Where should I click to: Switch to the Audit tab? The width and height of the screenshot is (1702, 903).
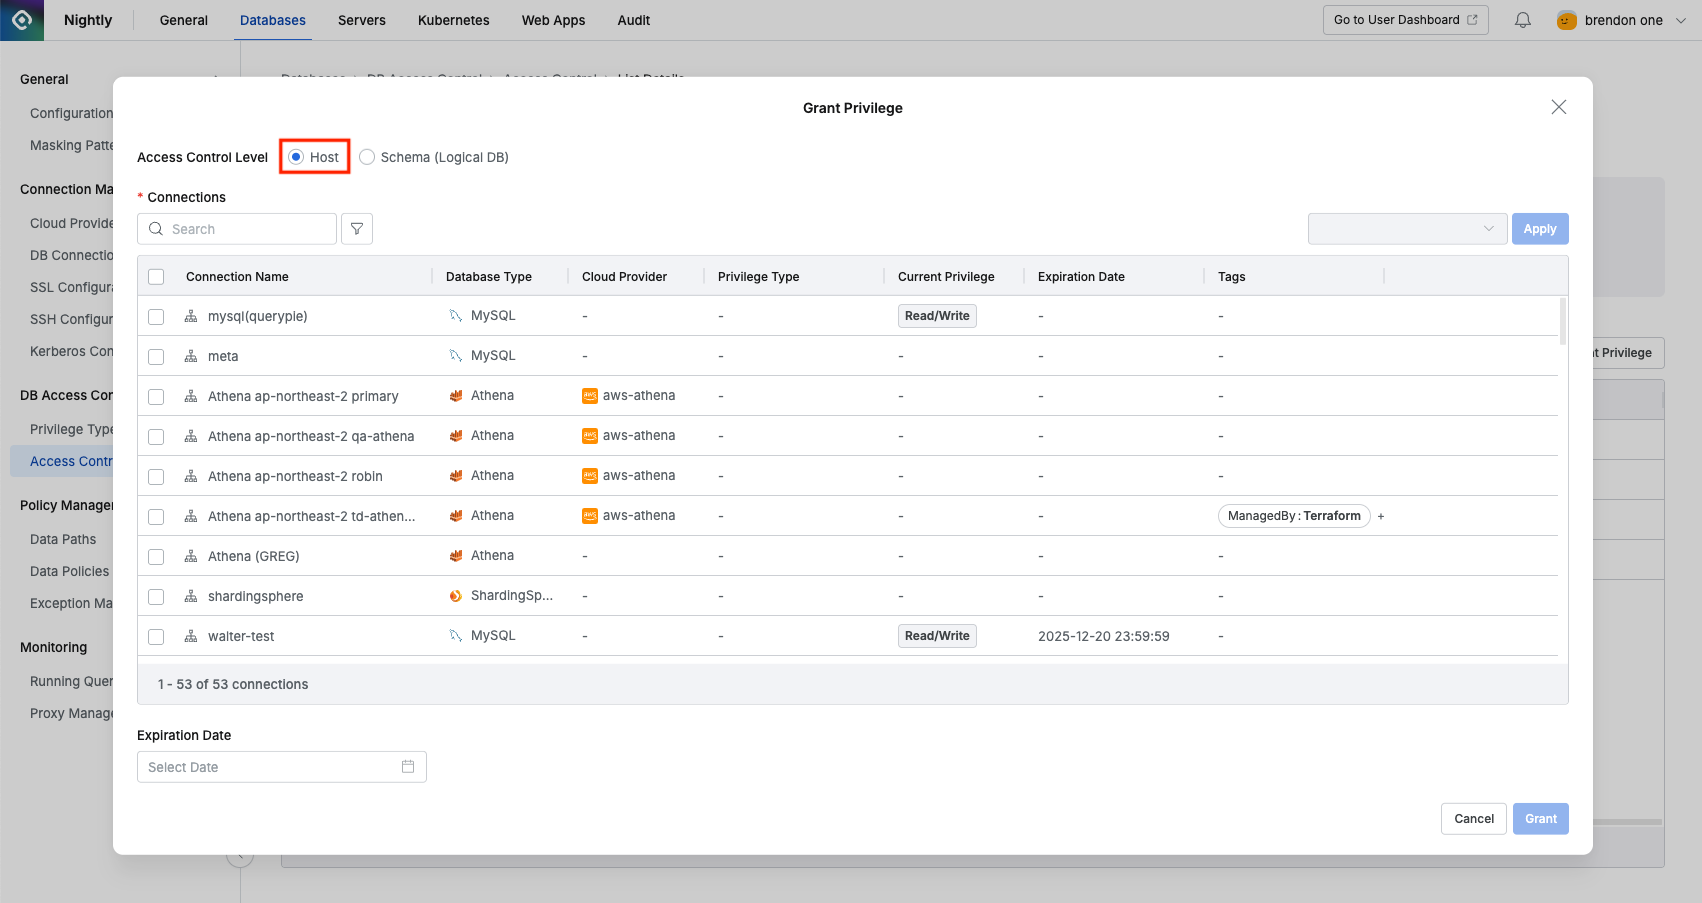click(633, 20)
